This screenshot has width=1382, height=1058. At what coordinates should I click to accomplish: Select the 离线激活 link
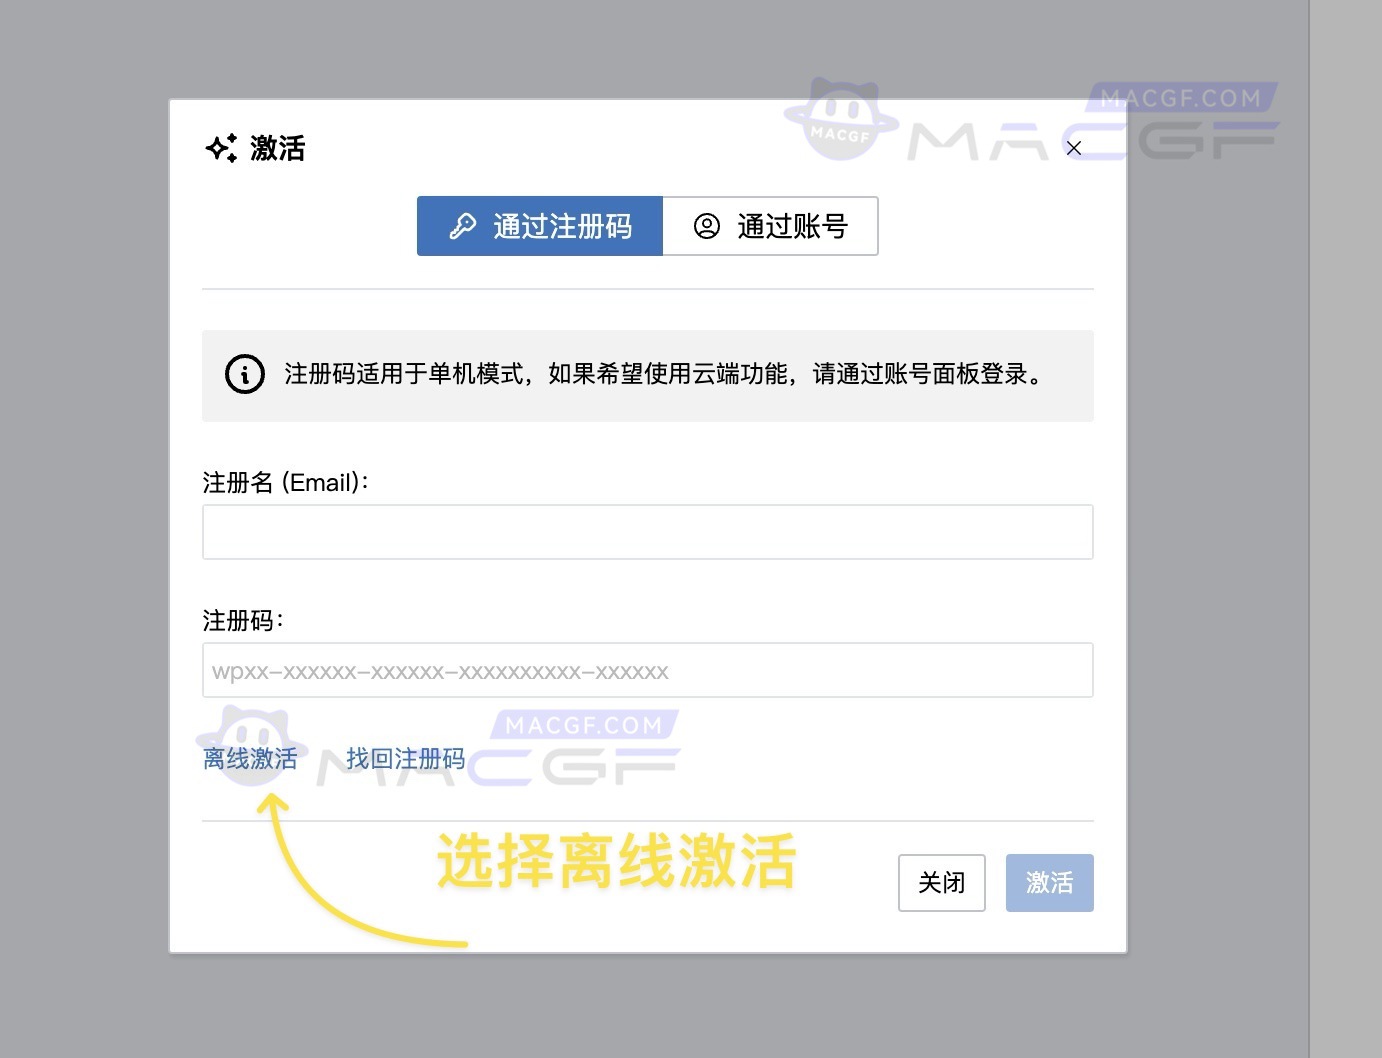[250, 759]
